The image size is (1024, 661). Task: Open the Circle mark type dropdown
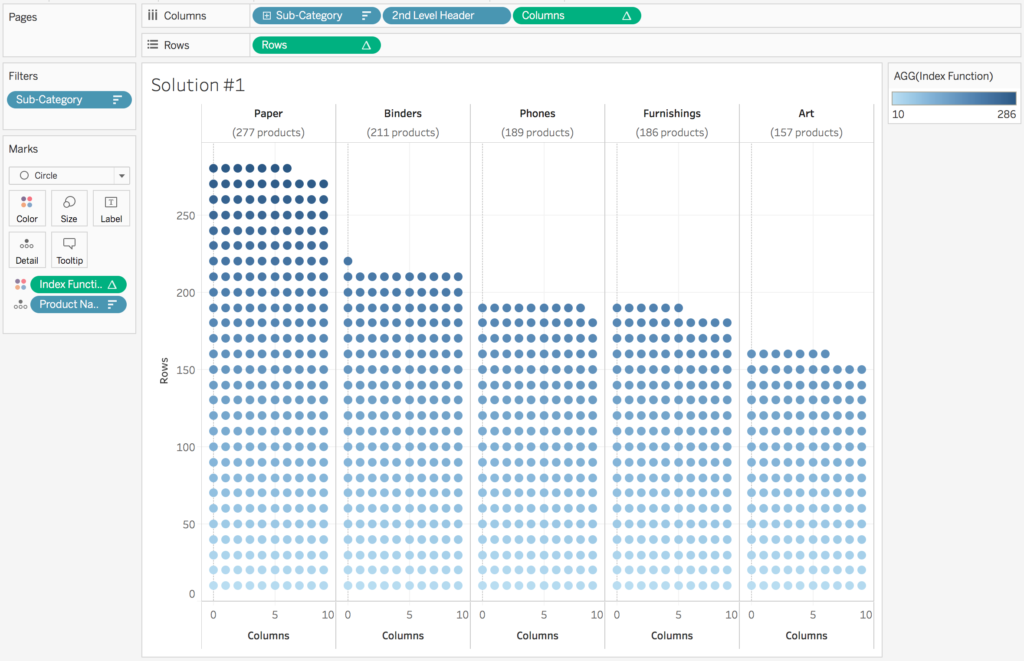122,176
